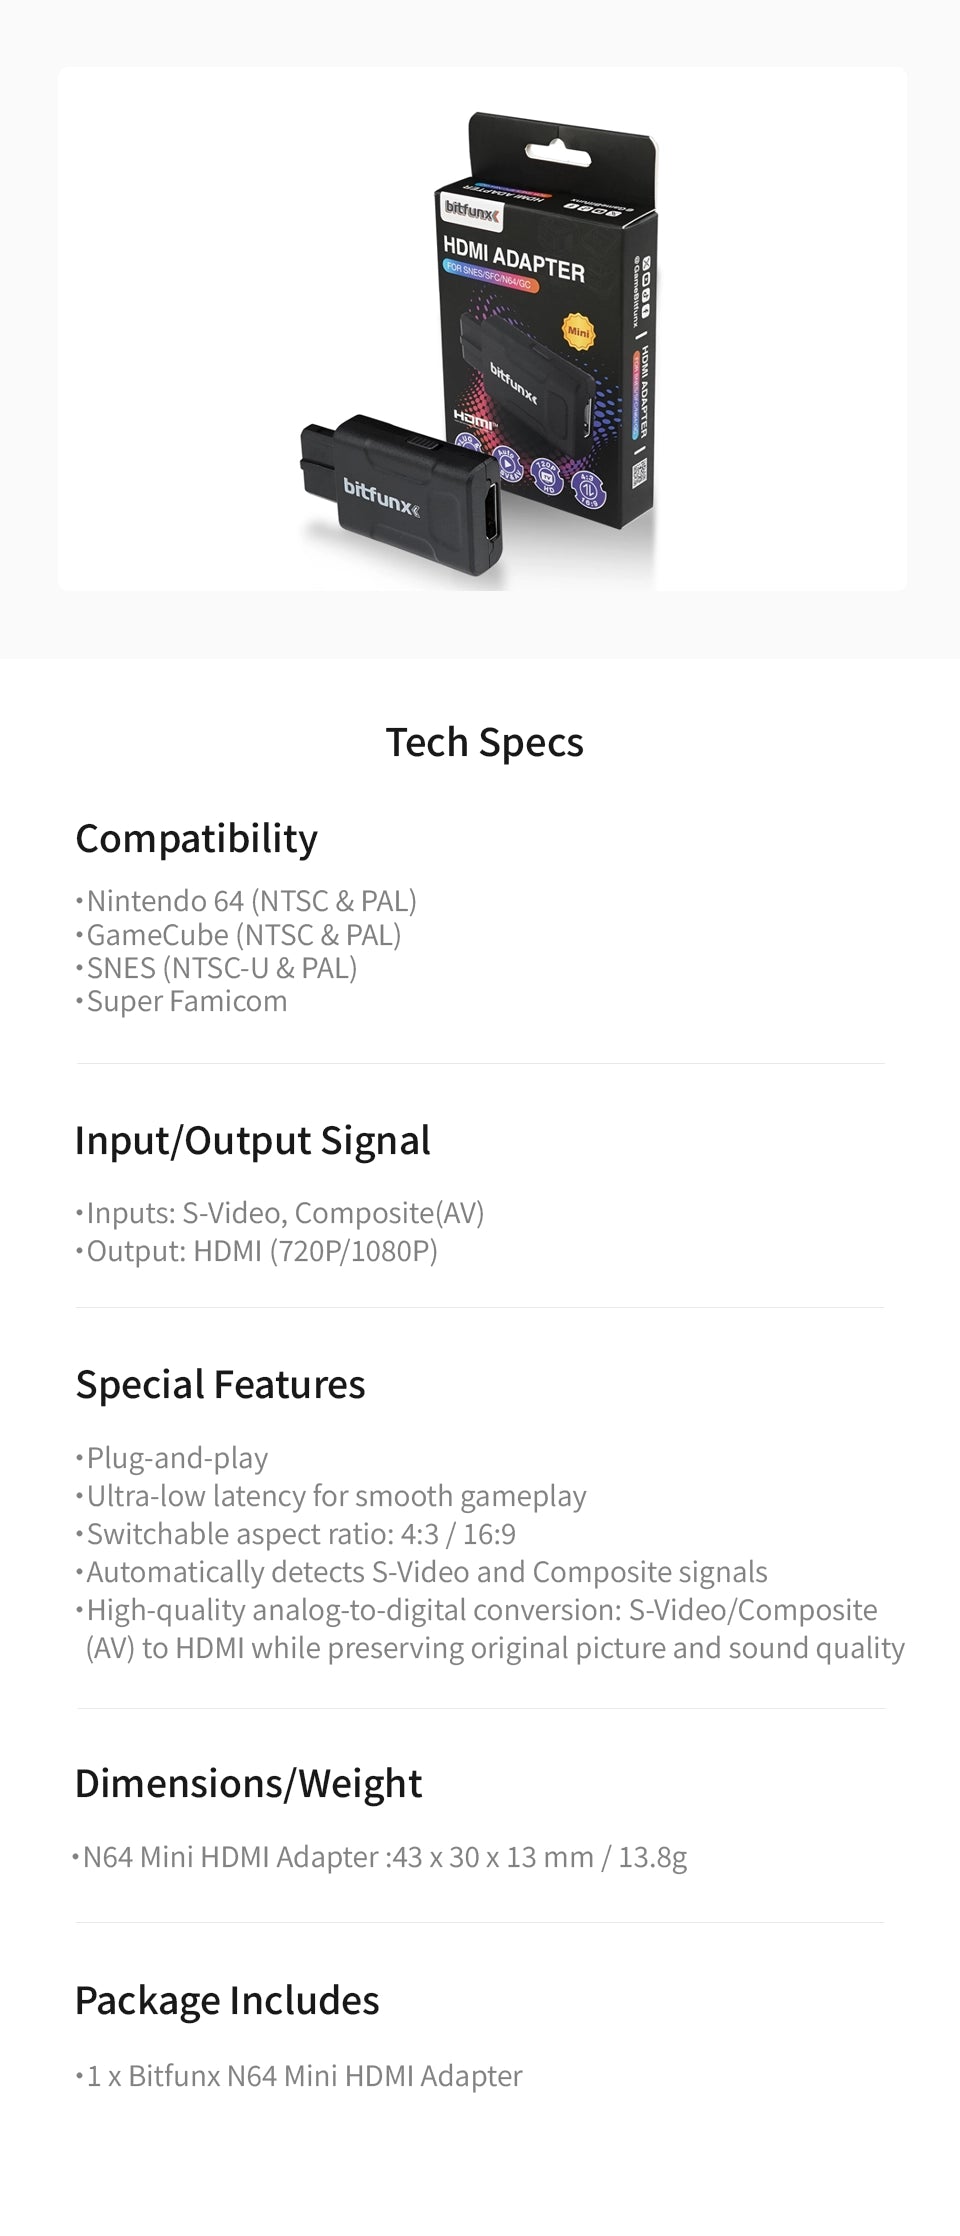Click the 4:3 16:9 aspect ratio badge

(586, 490)
